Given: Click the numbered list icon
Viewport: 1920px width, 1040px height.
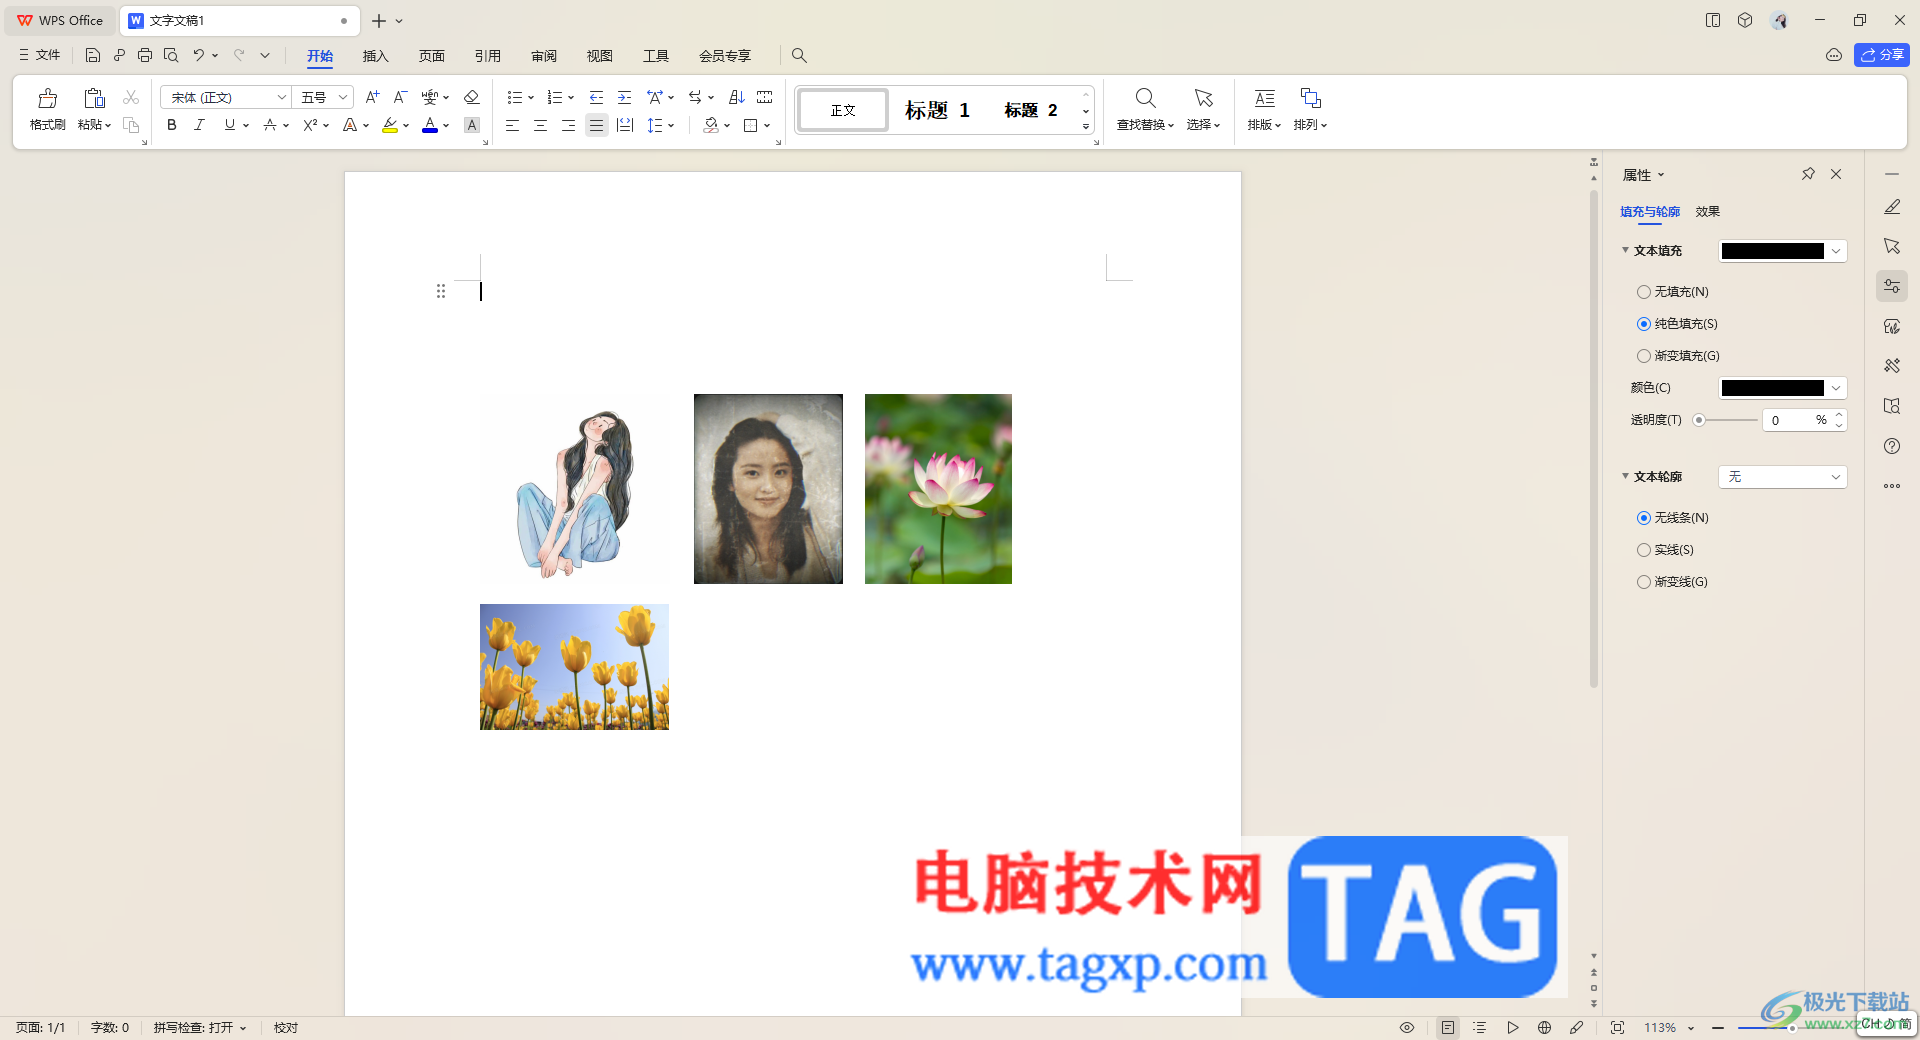Looking at the screenshot, I should pos(554,97).
